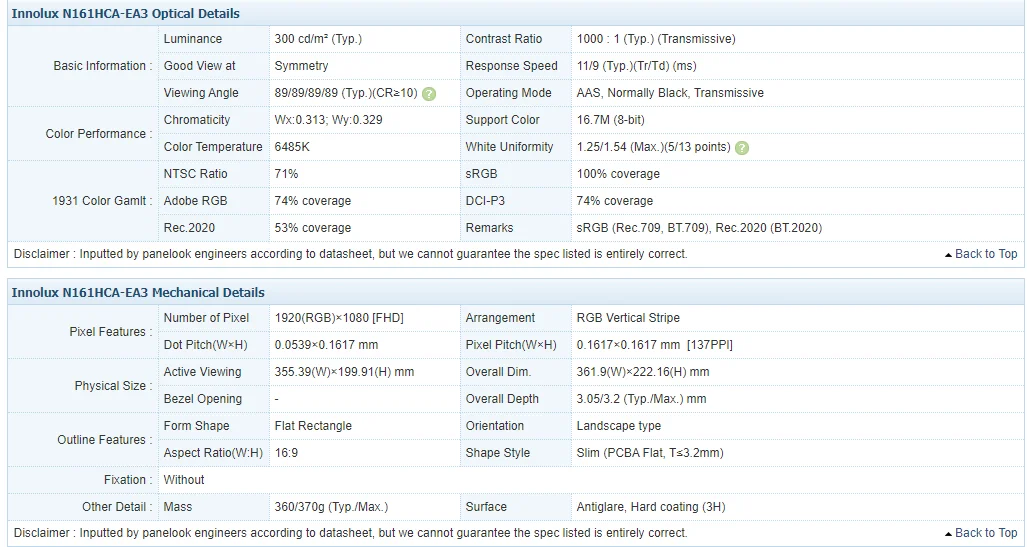Select the NTSC Ratio value 71%
The width and height of the screenshot is (1027, 547).
point(286,174)
